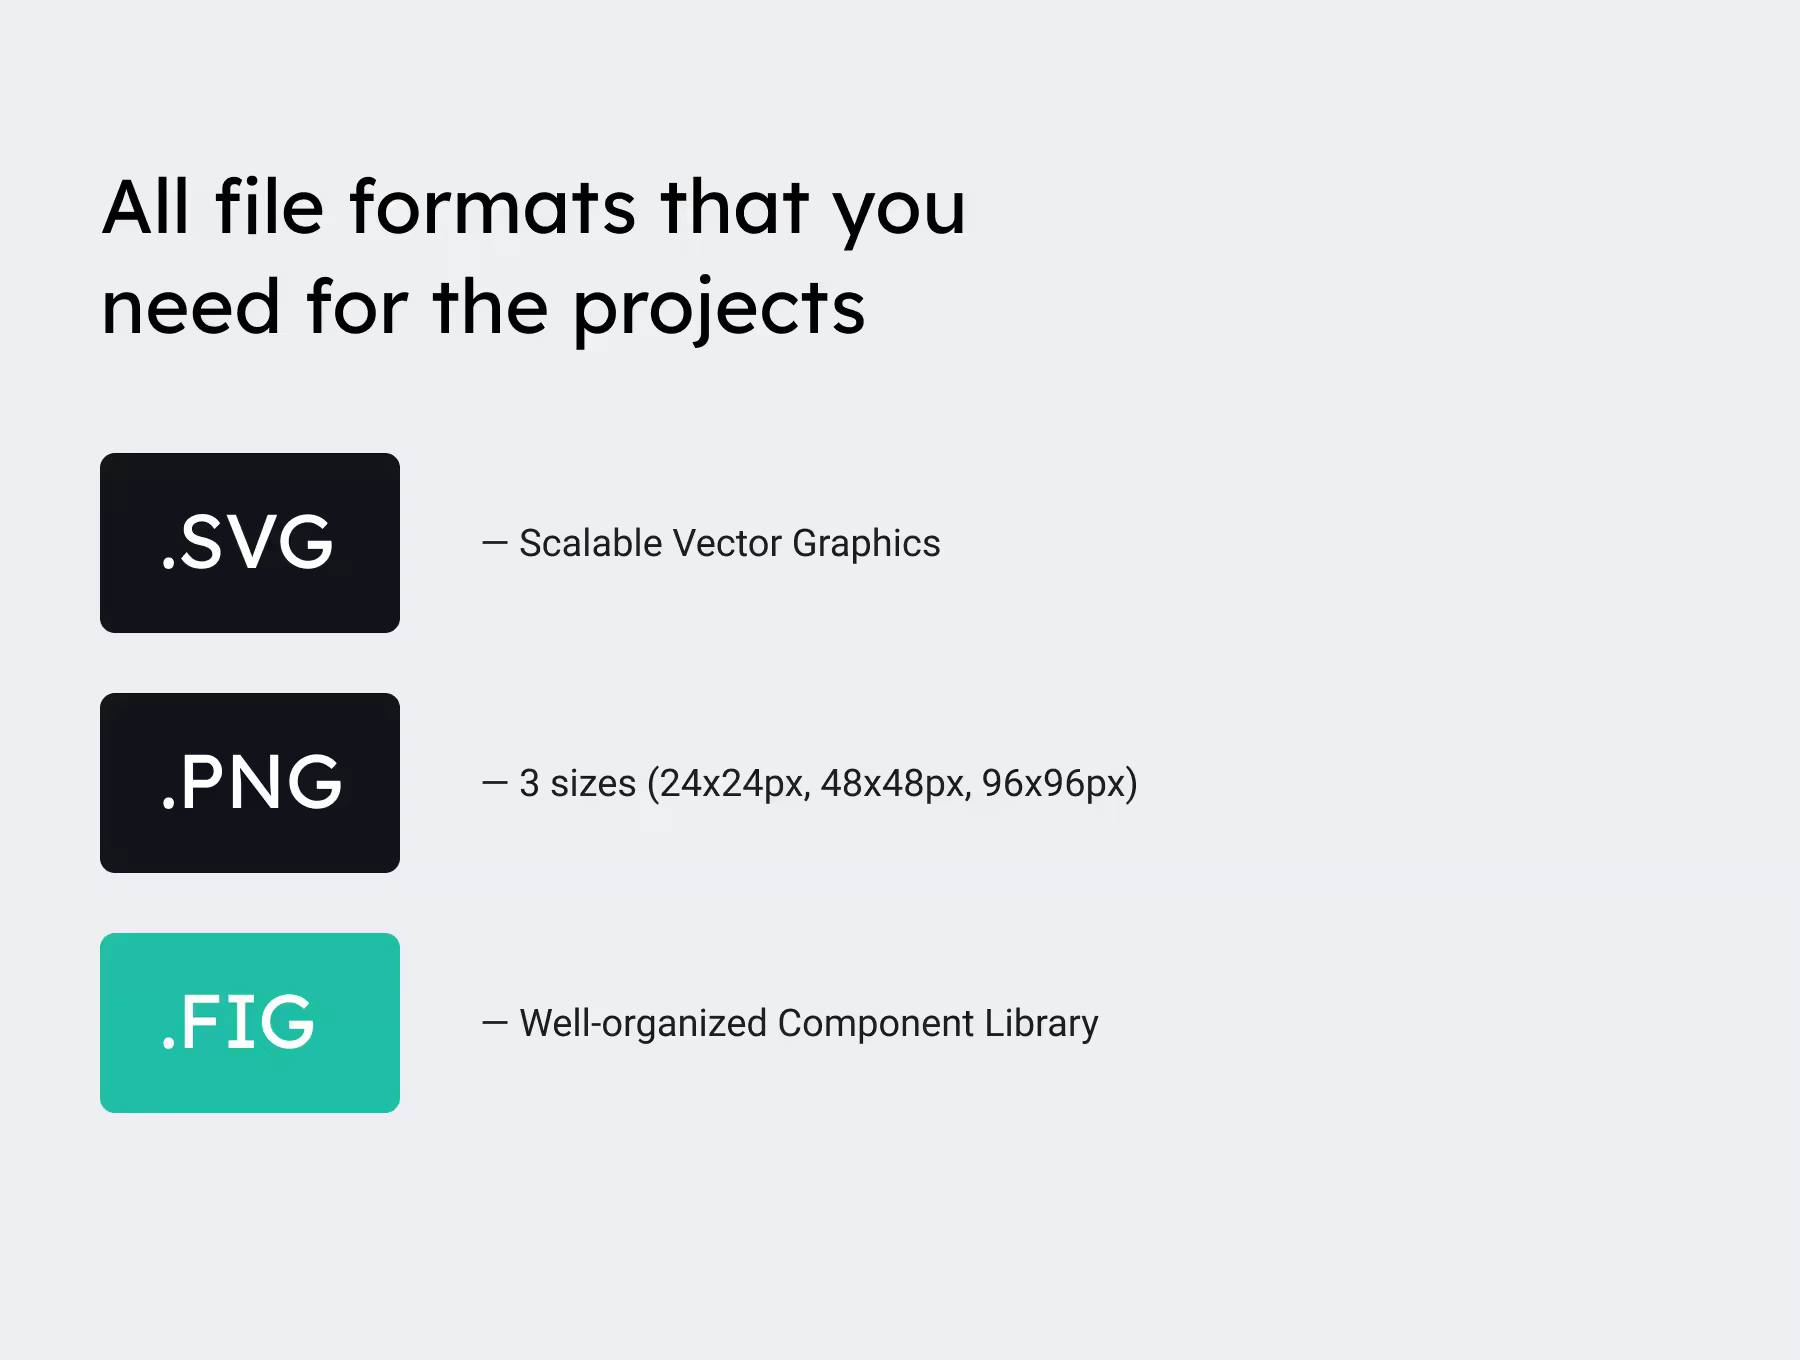Click the word Graphics in SVG description

866,545
